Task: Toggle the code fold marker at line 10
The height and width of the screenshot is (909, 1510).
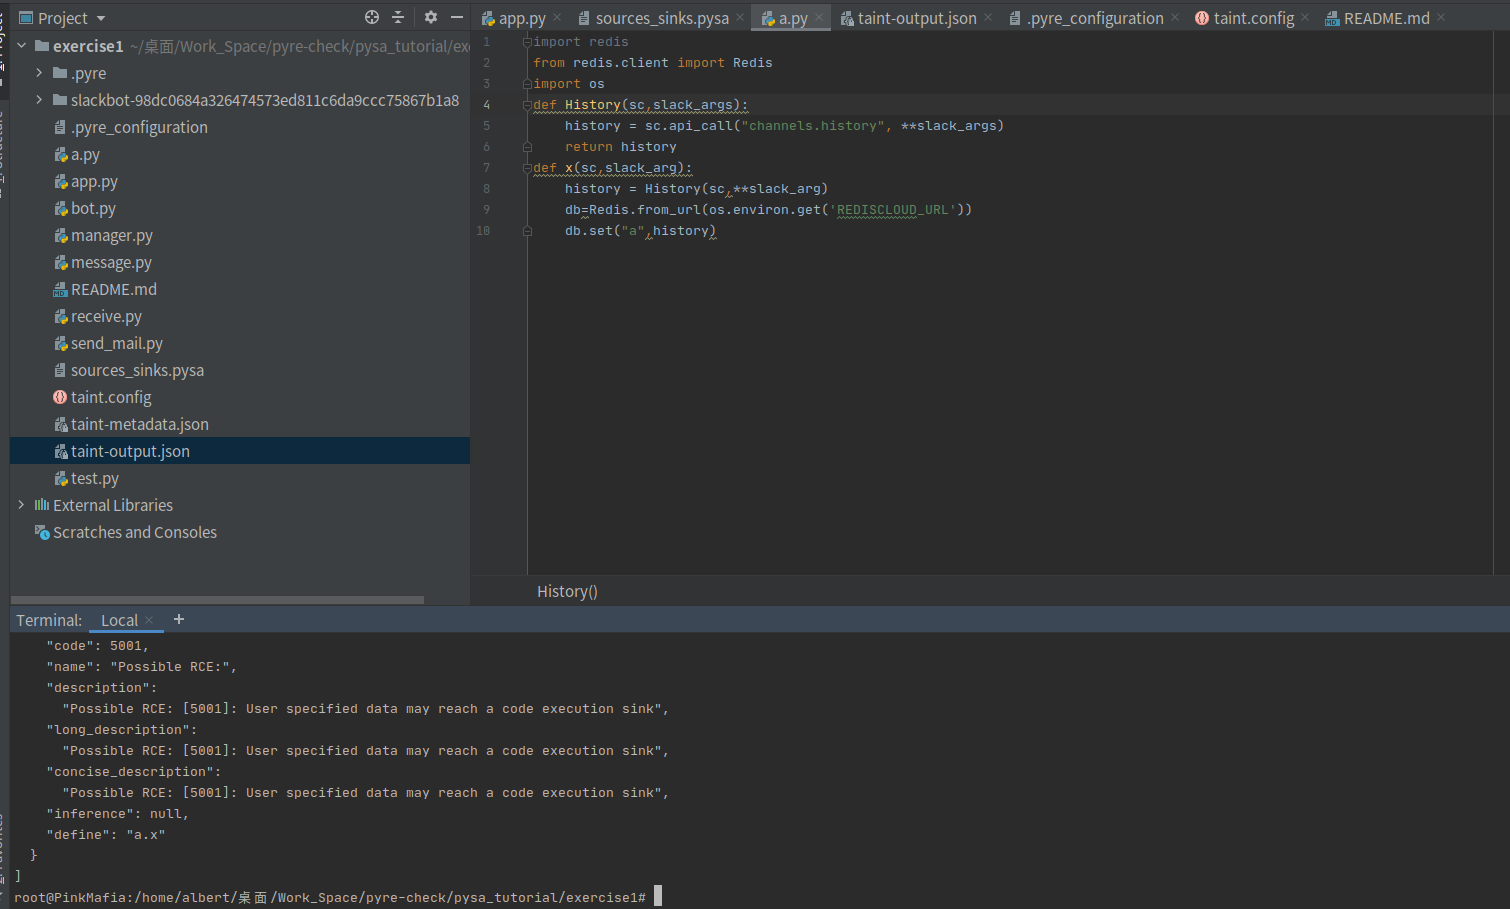Action: 527,230
